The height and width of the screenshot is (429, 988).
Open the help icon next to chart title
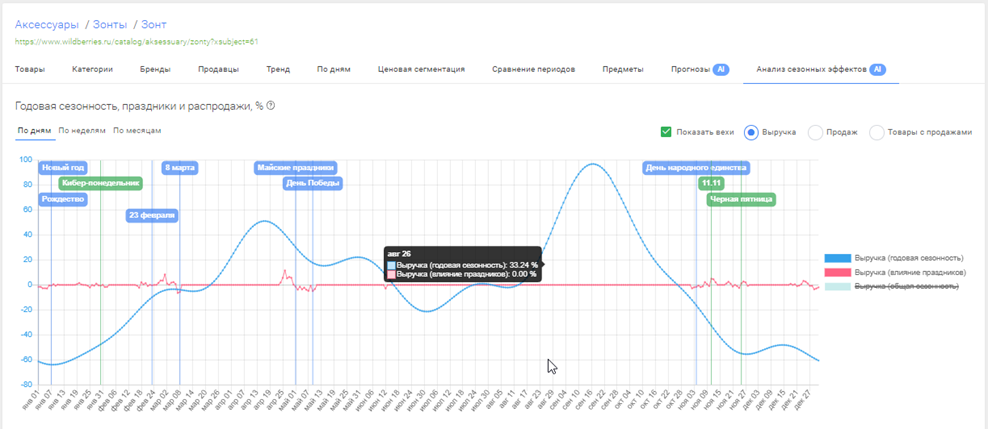(x=271, y=106)
